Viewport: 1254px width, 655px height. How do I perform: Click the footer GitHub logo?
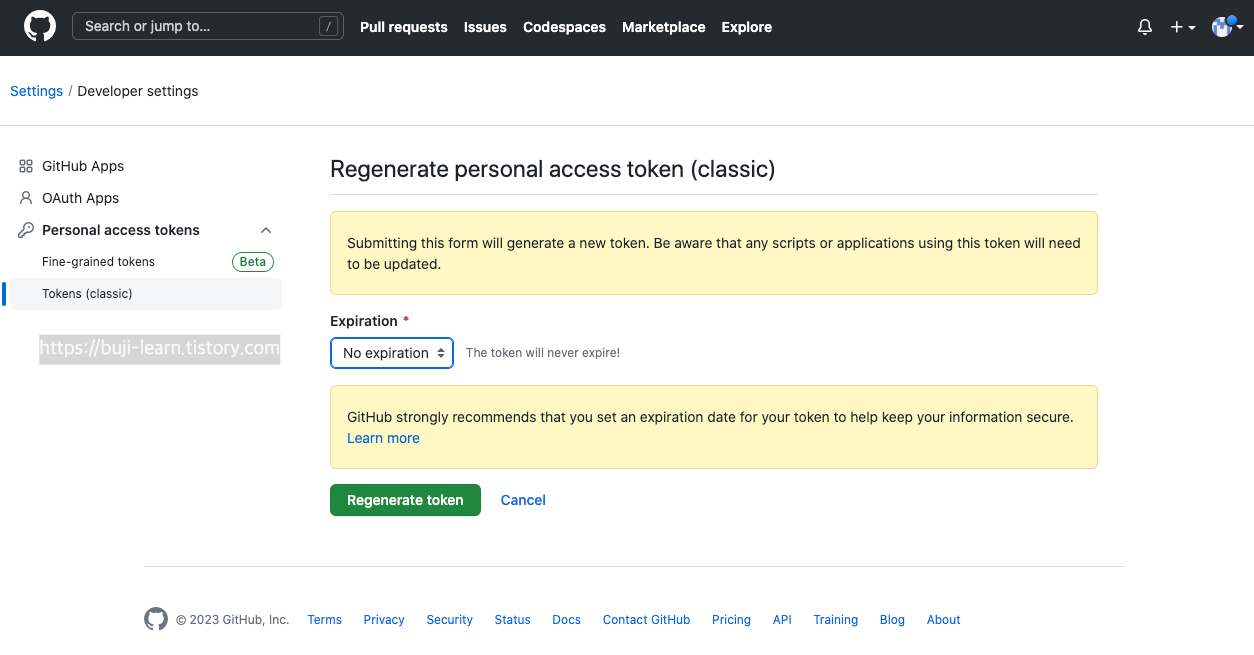click(156, 619)
